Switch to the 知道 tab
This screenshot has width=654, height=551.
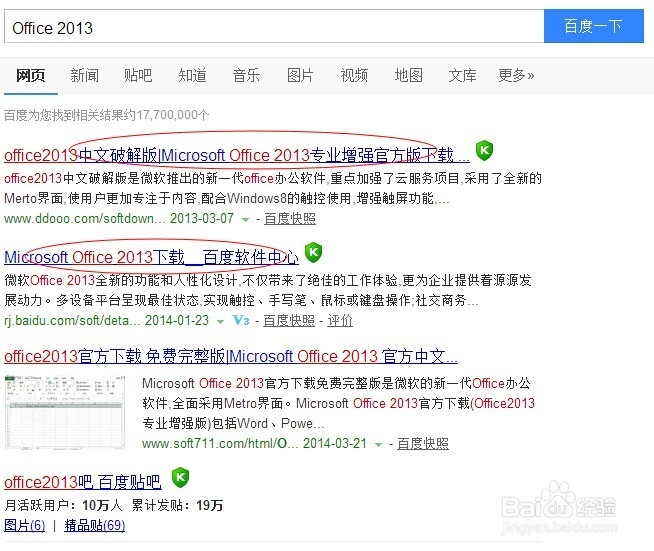click(192, 75)
